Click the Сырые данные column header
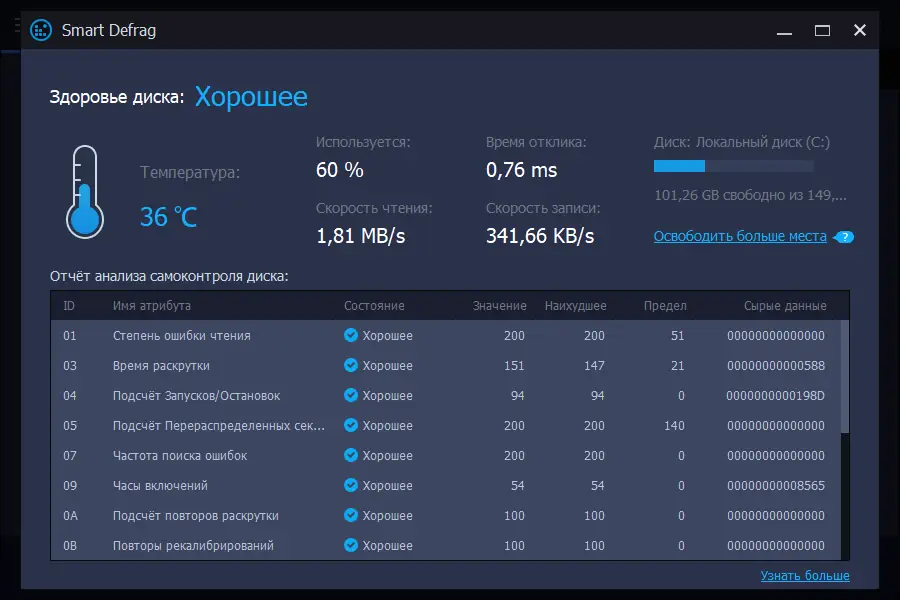The image size is (900, 600). (x=785, y=306)
